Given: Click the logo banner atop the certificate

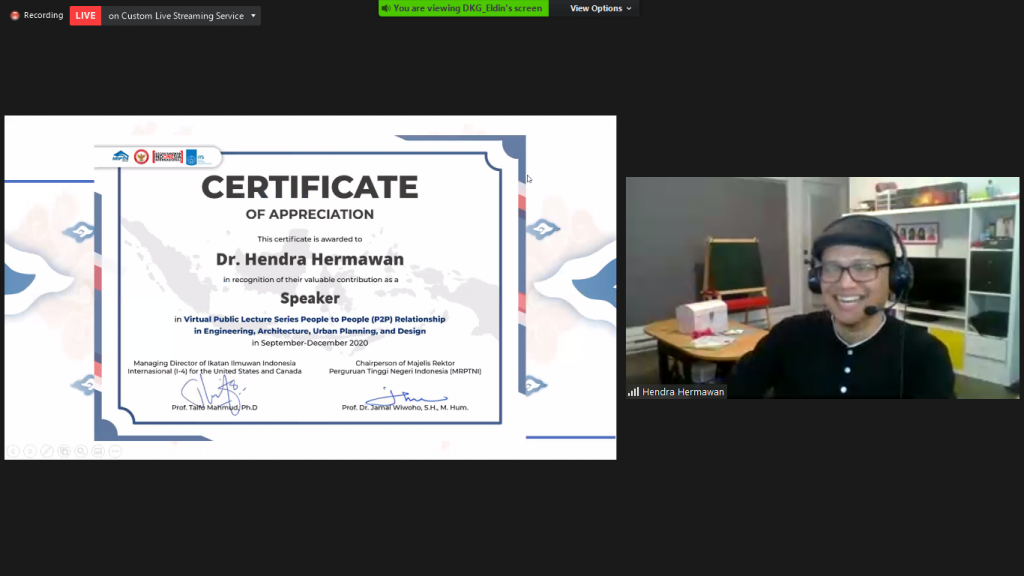Looking at the screenshot, I should tap(159, 157).
